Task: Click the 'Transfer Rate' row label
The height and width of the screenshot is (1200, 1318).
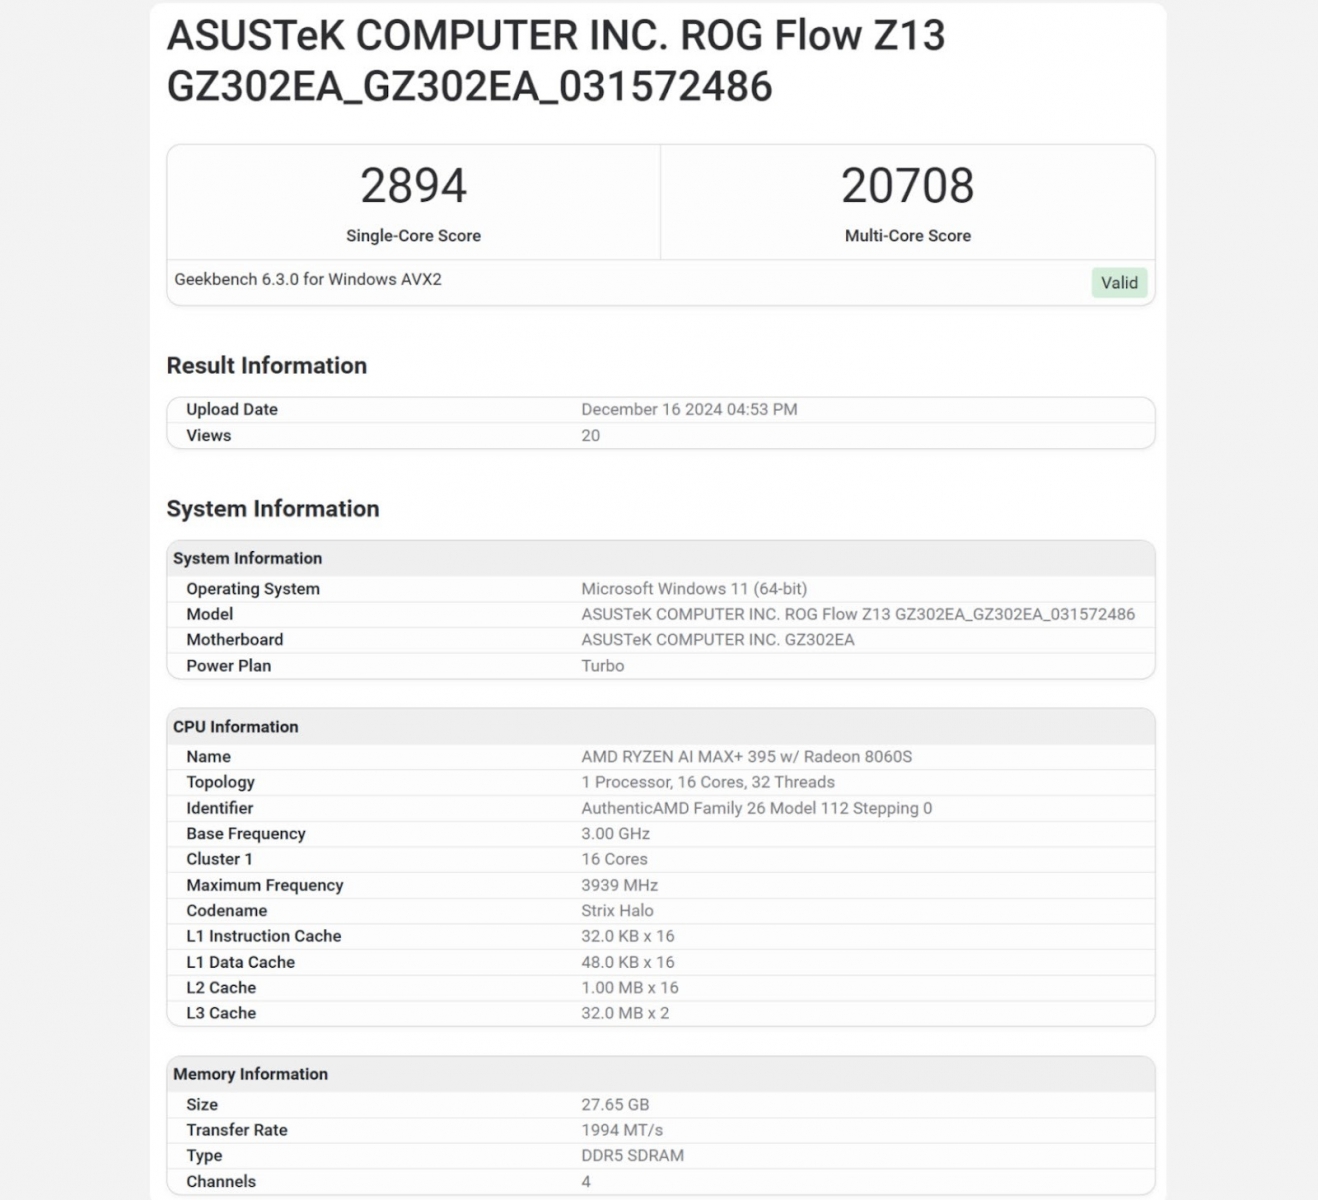Action: (236, 1130)
